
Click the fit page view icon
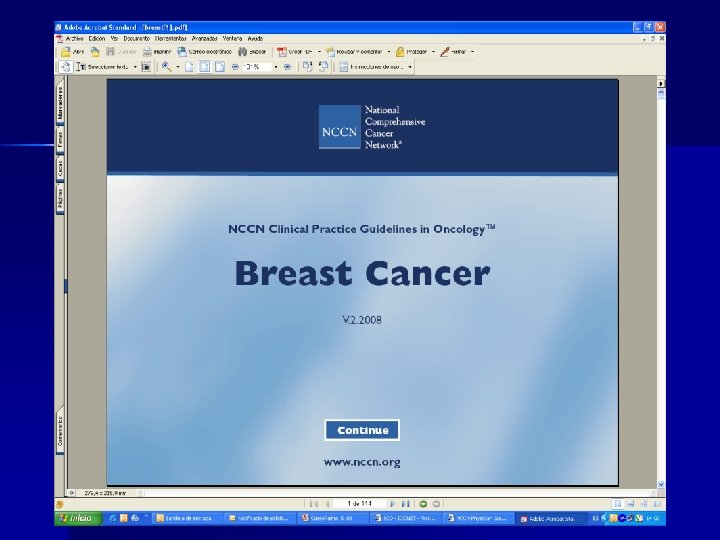[x=204, y=67]
